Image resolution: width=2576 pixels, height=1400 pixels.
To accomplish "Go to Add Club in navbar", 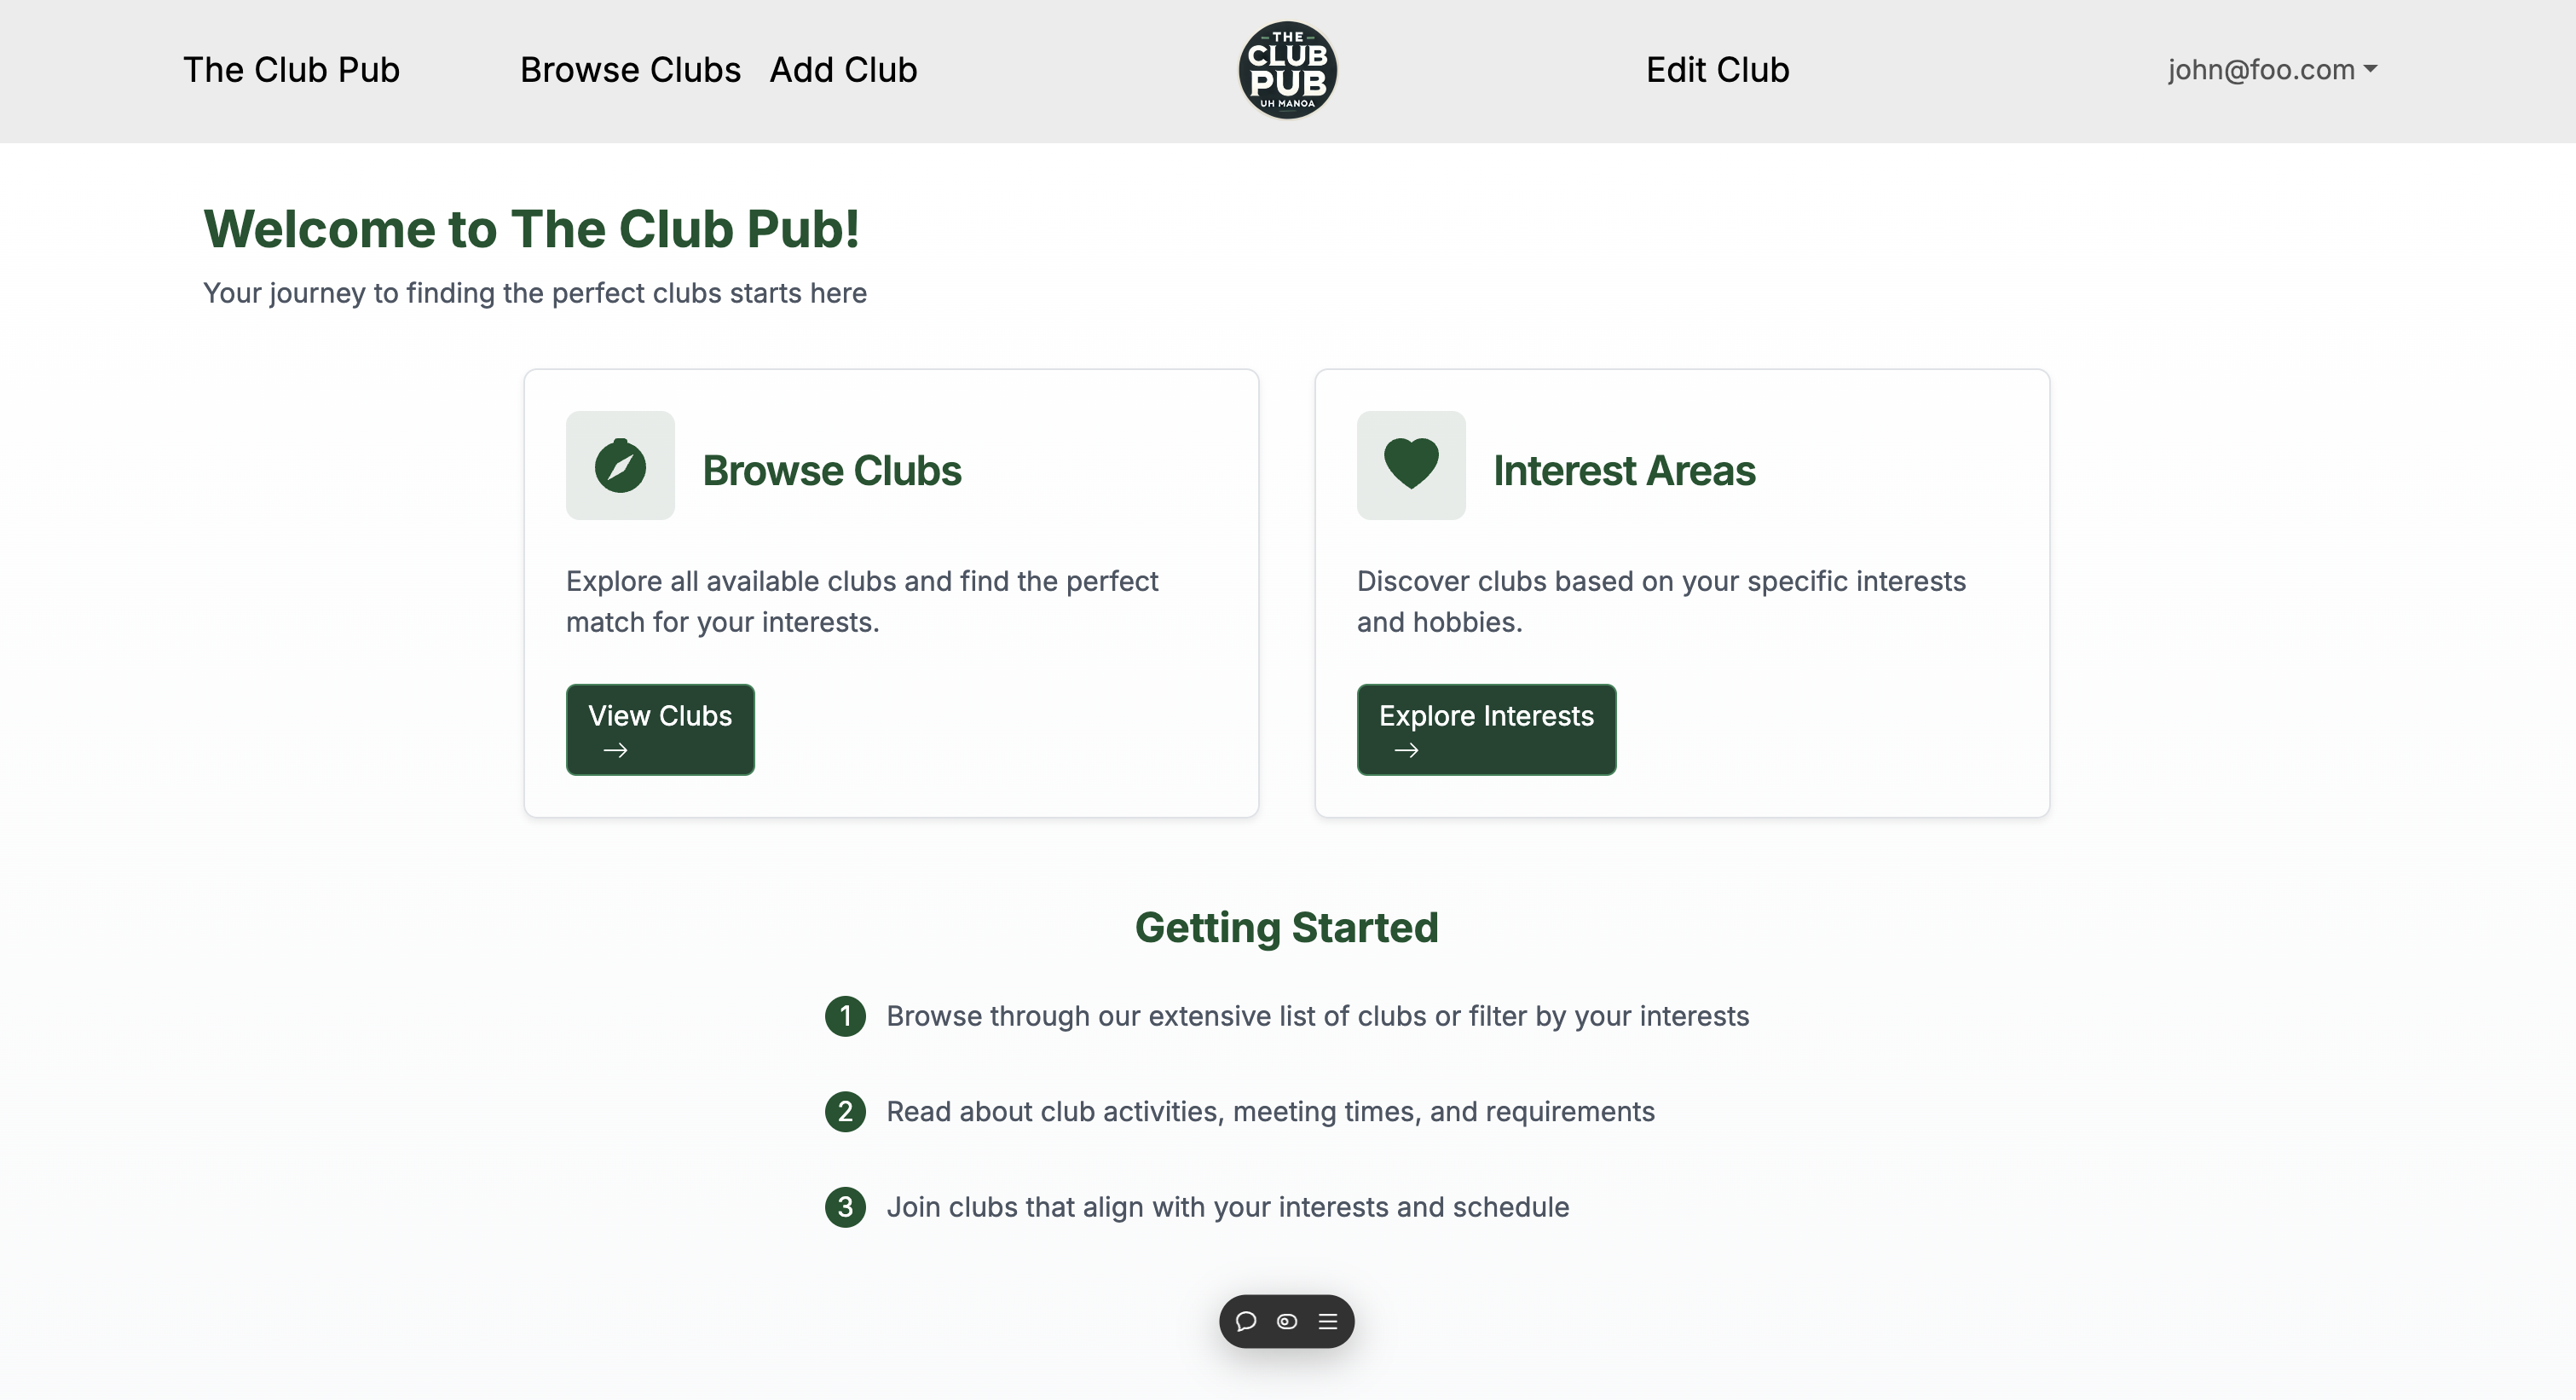I will [843, 70].
